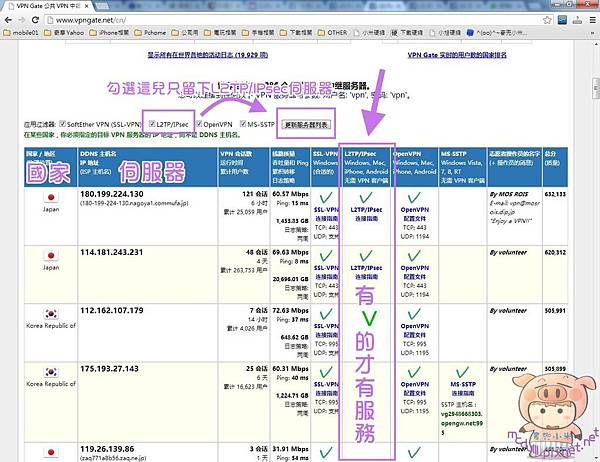Toggle the MS-SSTP filter checkbox
Screen dimensions: 600x462
243,124
